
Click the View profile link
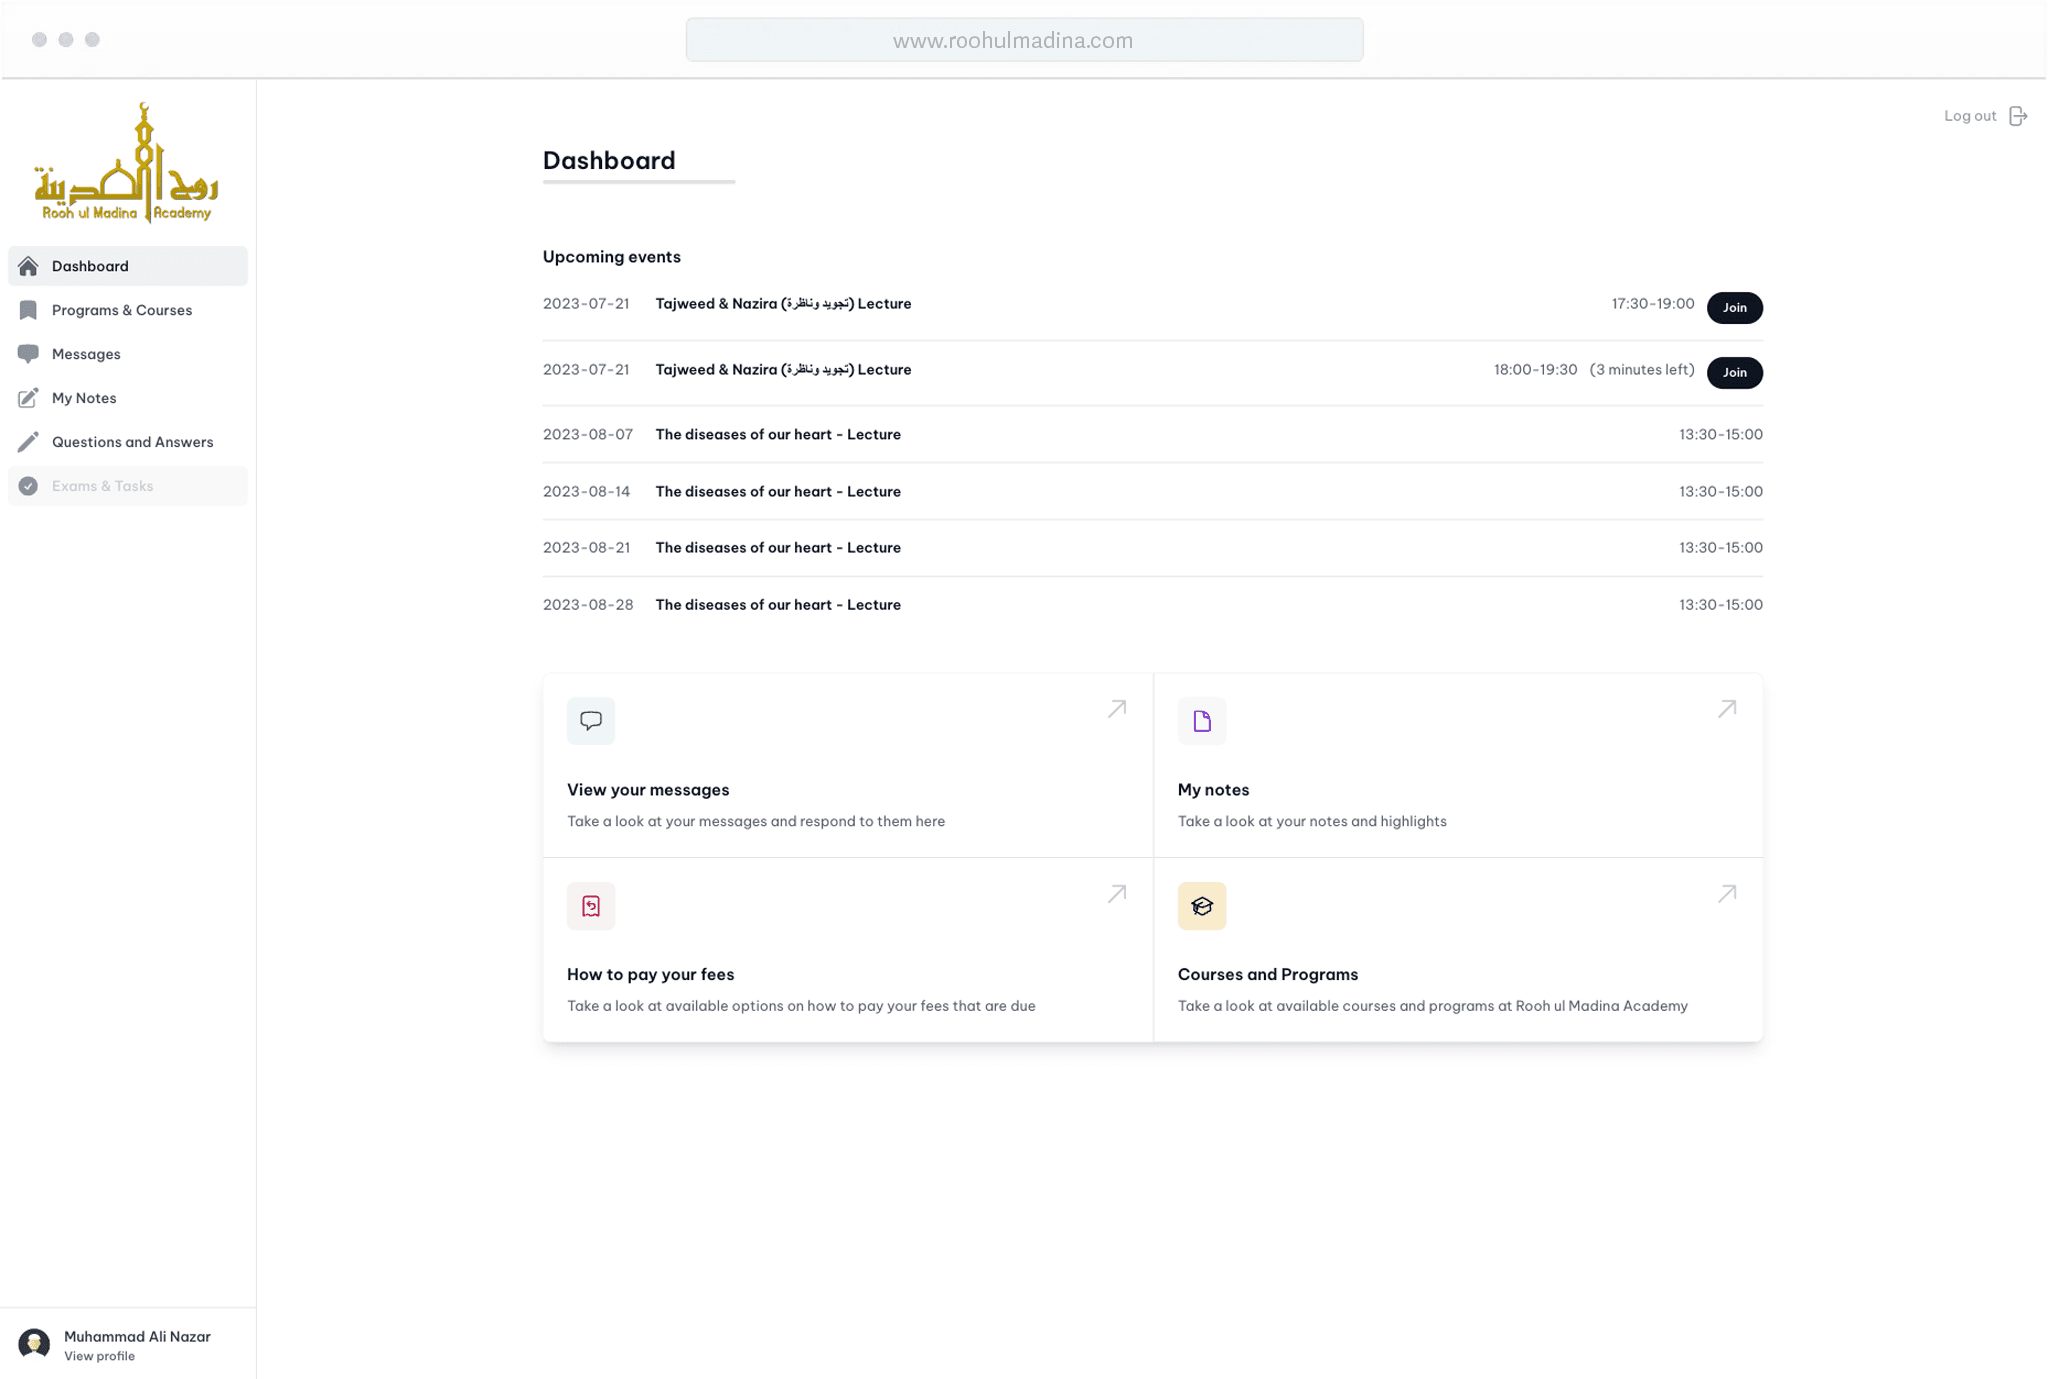99,1356
